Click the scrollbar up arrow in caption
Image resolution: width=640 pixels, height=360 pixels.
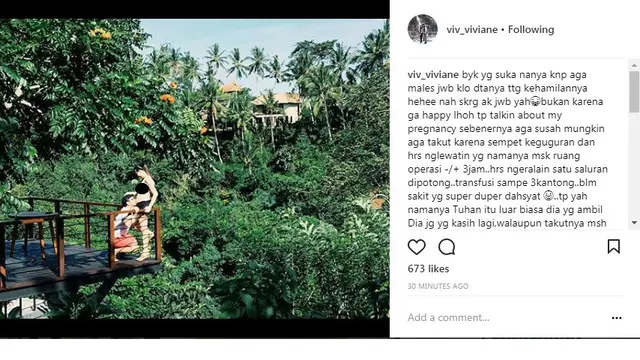[x=634, y=65]
